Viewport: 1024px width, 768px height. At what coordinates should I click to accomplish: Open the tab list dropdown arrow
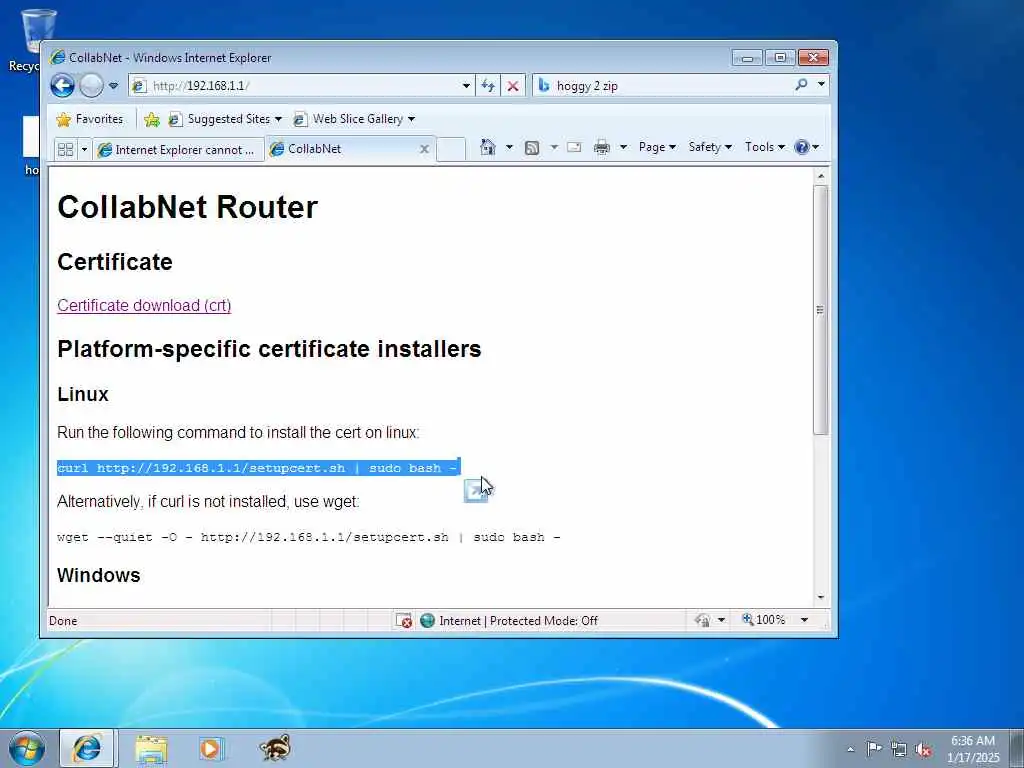pos(84,150)
